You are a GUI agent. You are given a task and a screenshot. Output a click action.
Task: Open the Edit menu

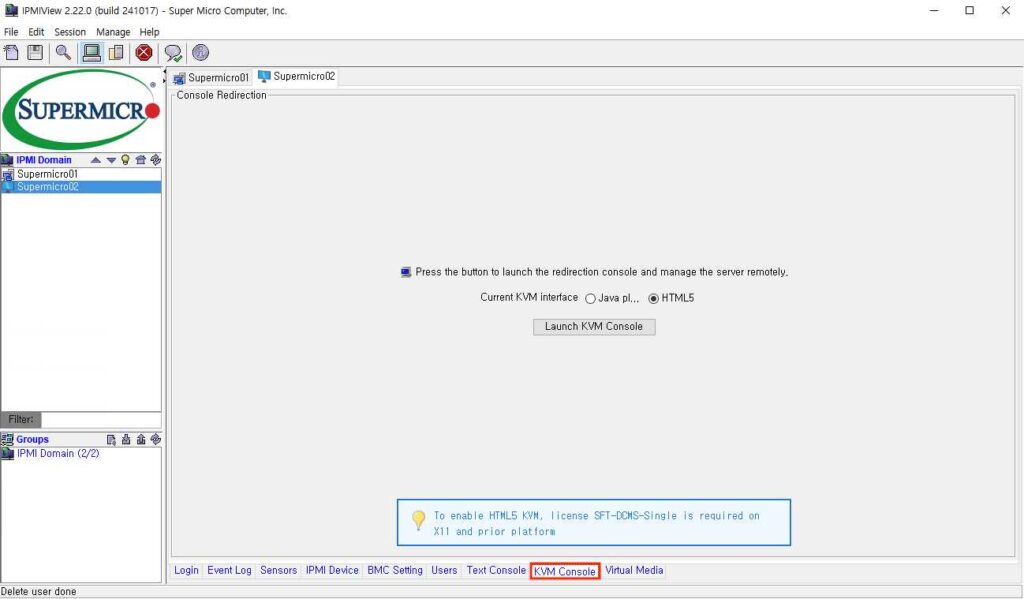pos(36,32)
